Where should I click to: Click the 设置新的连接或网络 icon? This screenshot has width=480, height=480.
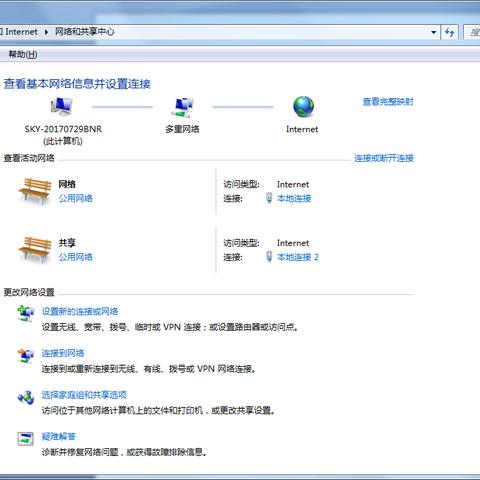(26, 313)
